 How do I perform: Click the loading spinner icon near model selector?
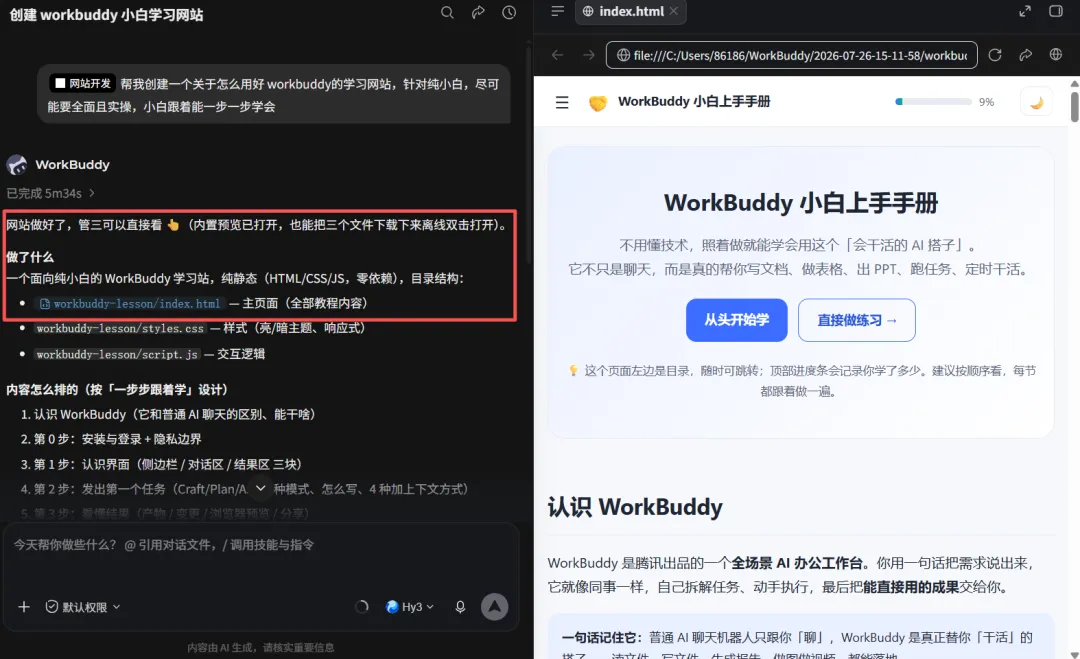(362, 607)
